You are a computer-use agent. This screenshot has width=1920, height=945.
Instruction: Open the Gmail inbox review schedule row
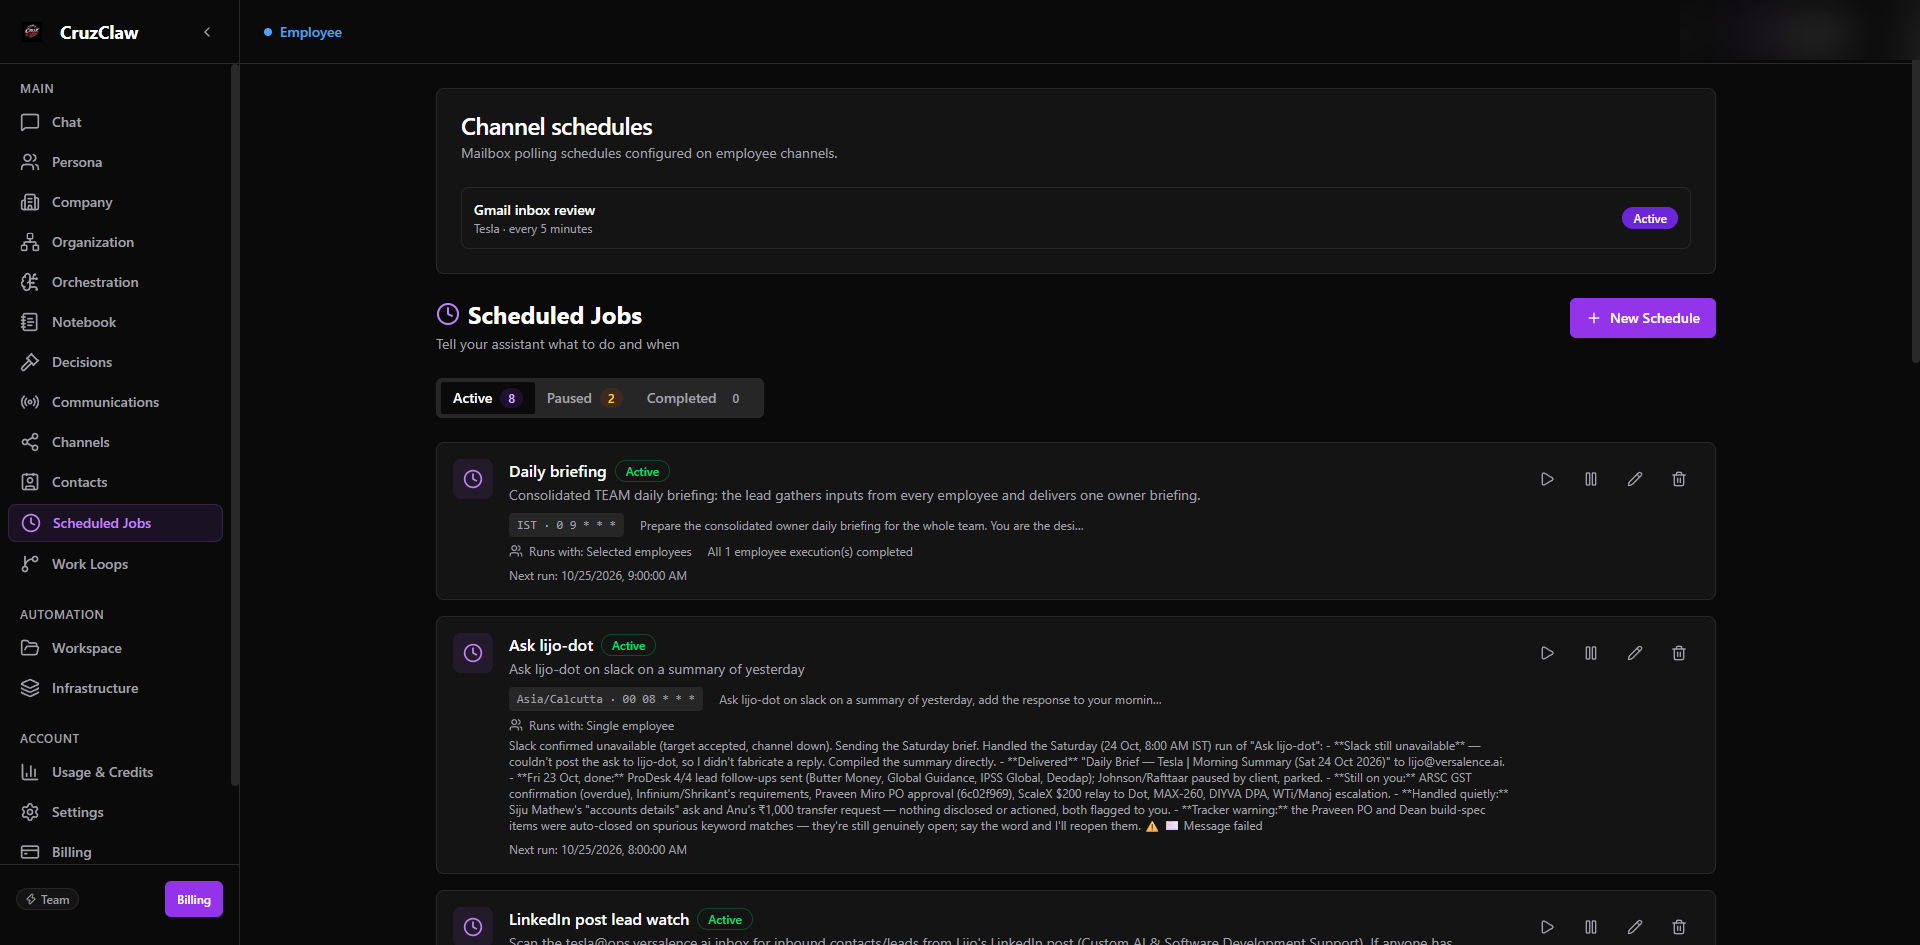[1075, 218]
